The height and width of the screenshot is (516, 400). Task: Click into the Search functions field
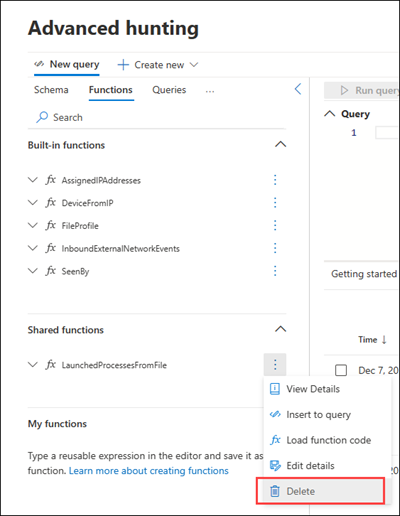coord(157,117)
